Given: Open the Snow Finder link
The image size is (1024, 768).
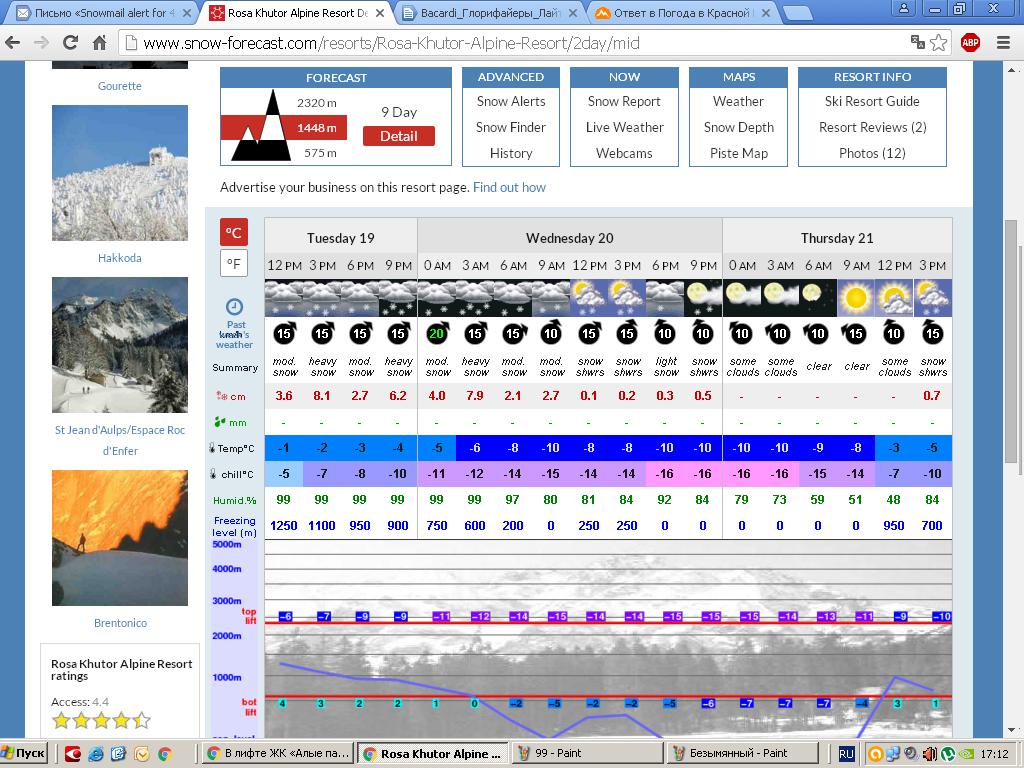Looking at the screenshot, I should (x=511, y=127).
